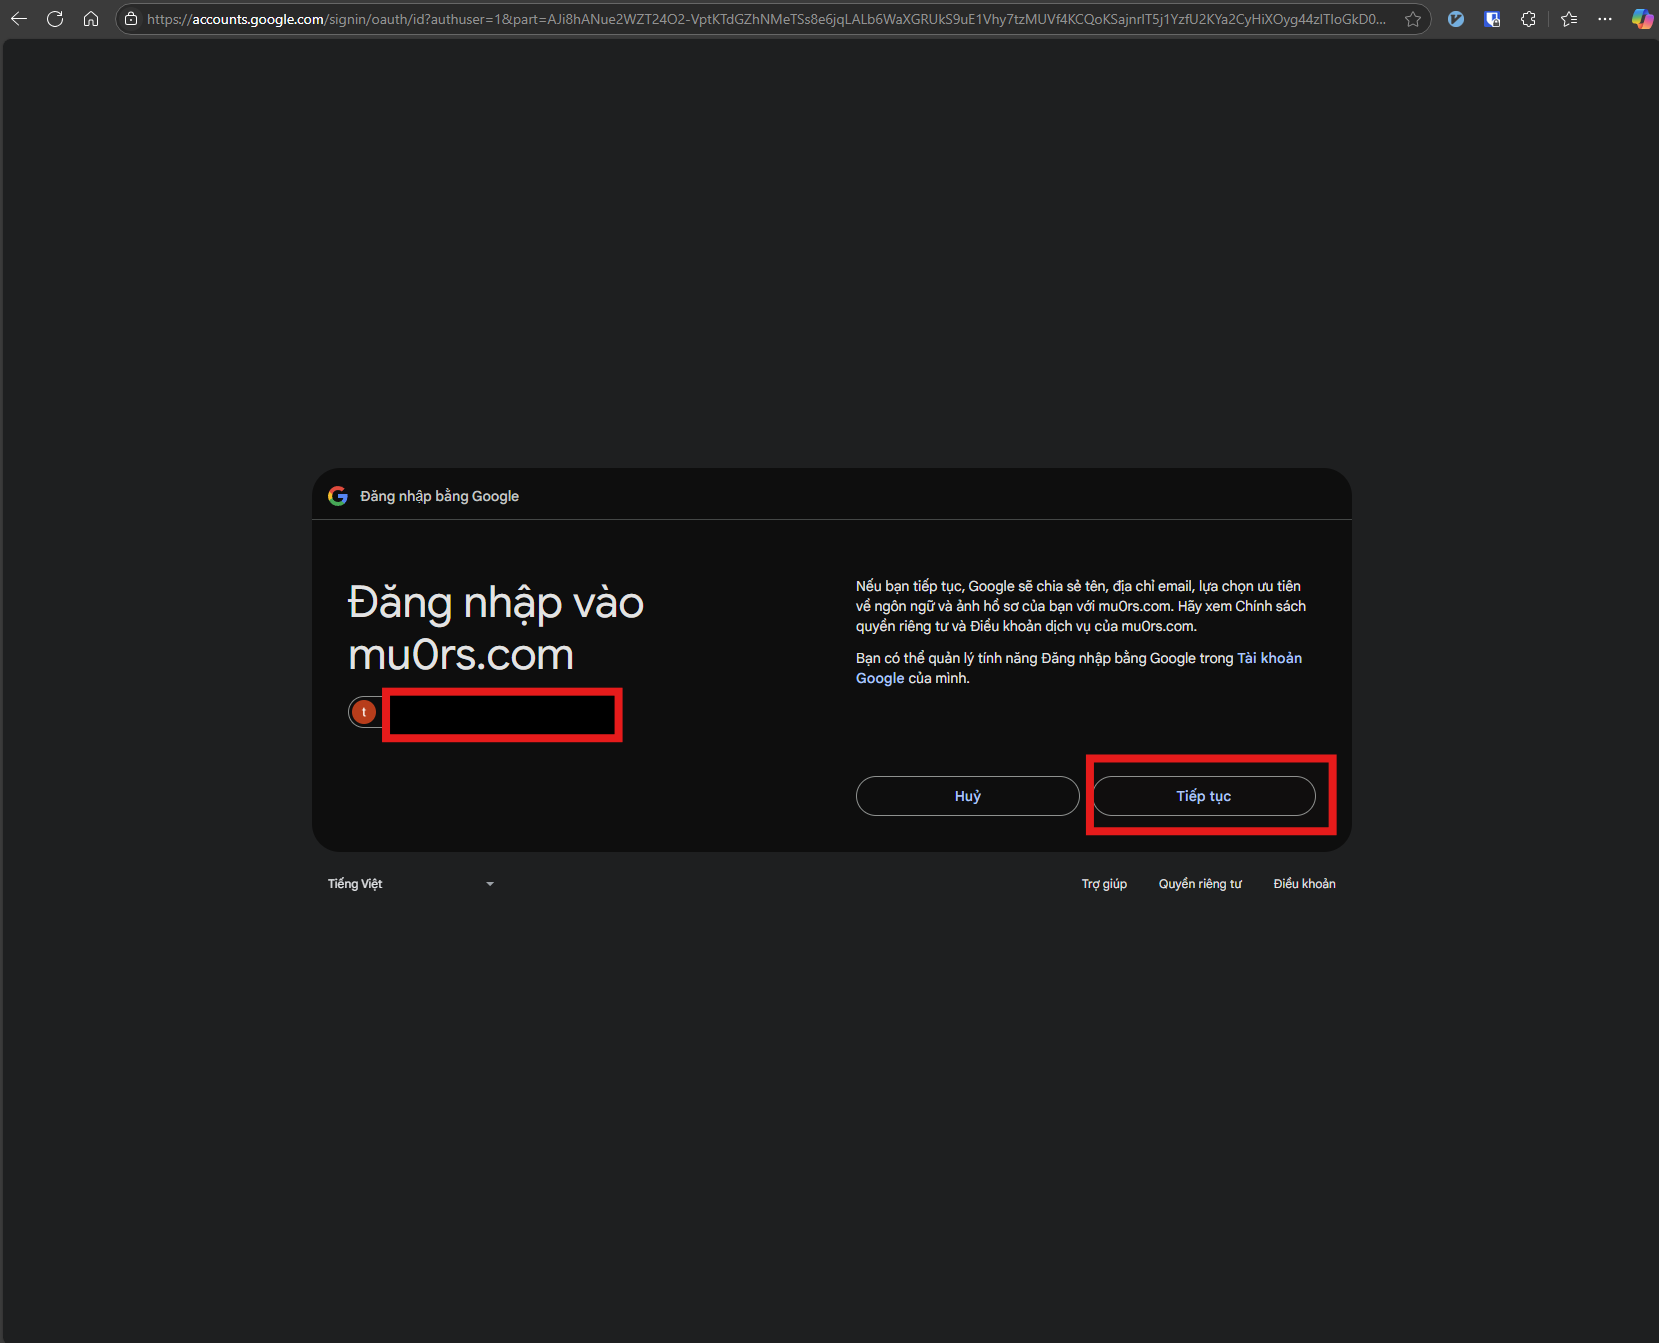
Task: Open Edge Settings and more menu
Action: [1605, 19]
